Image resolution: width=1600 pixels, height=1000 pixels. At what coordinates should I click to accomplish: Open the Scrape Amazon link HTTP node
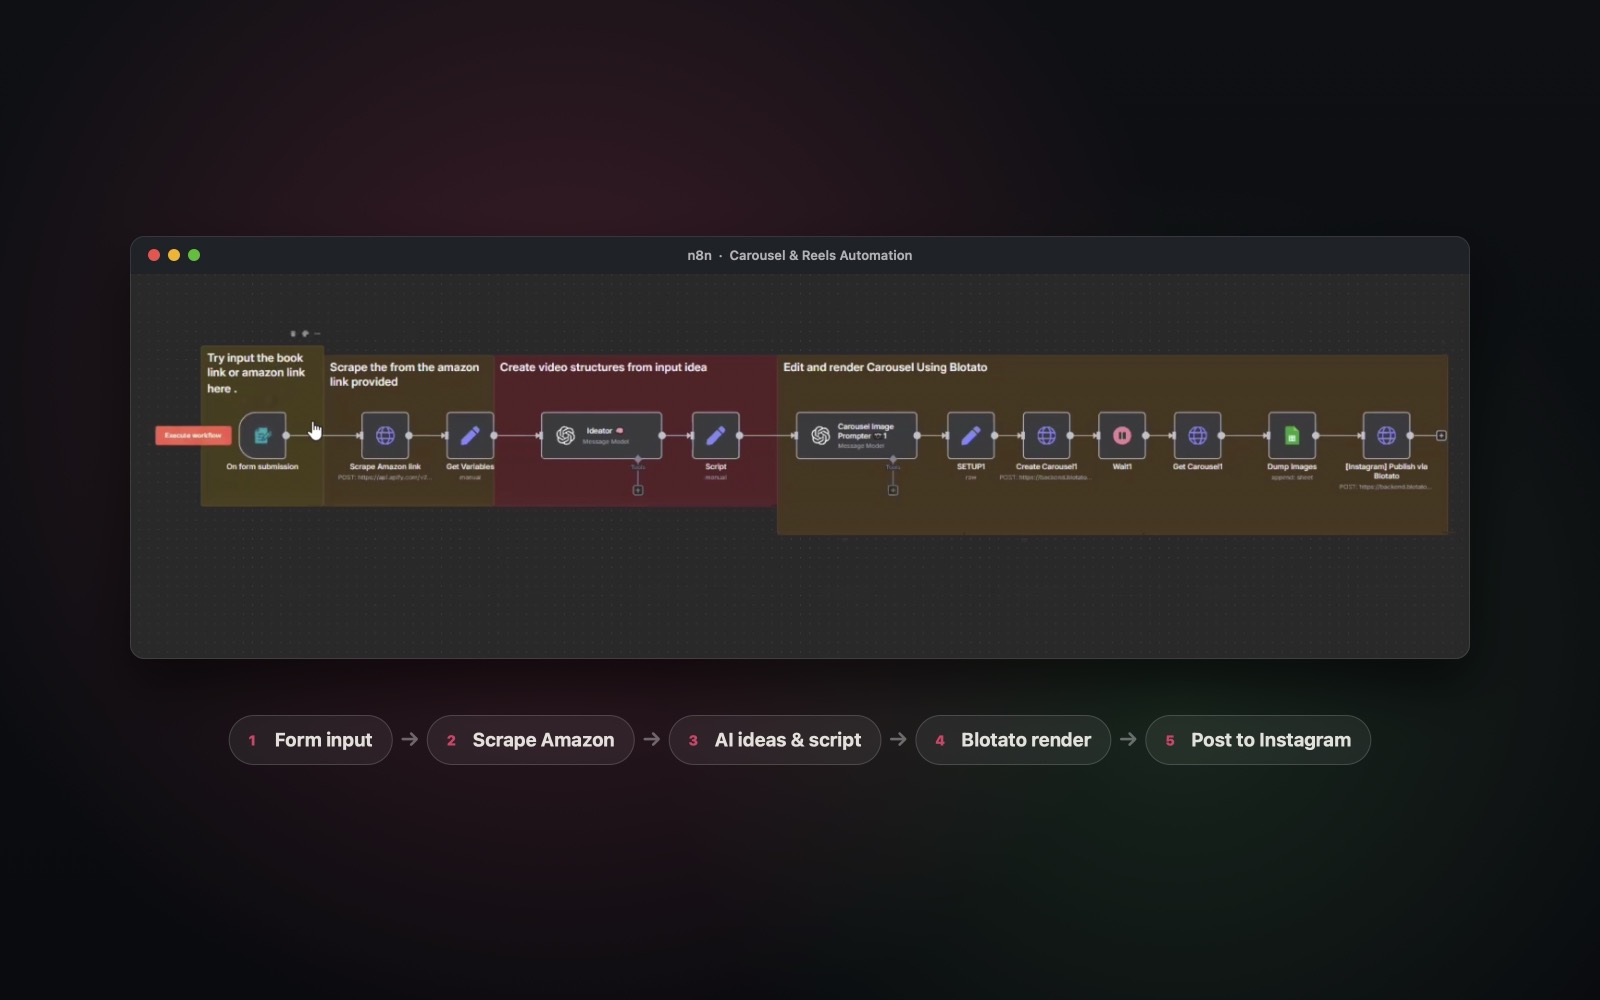[385, 435]
